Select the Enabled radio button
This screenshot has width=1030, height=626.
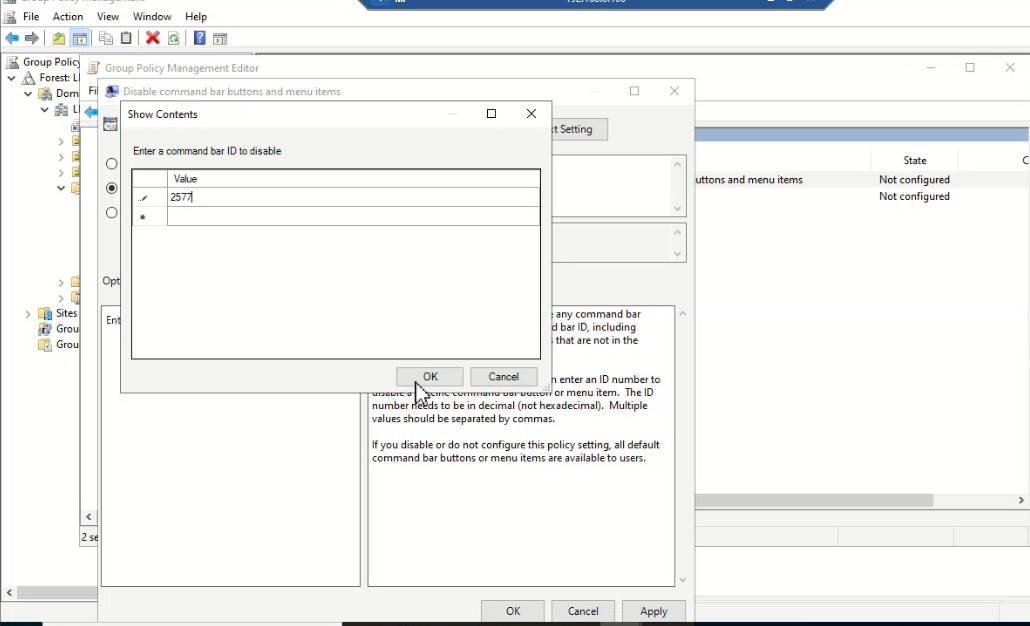click(111, 187)
